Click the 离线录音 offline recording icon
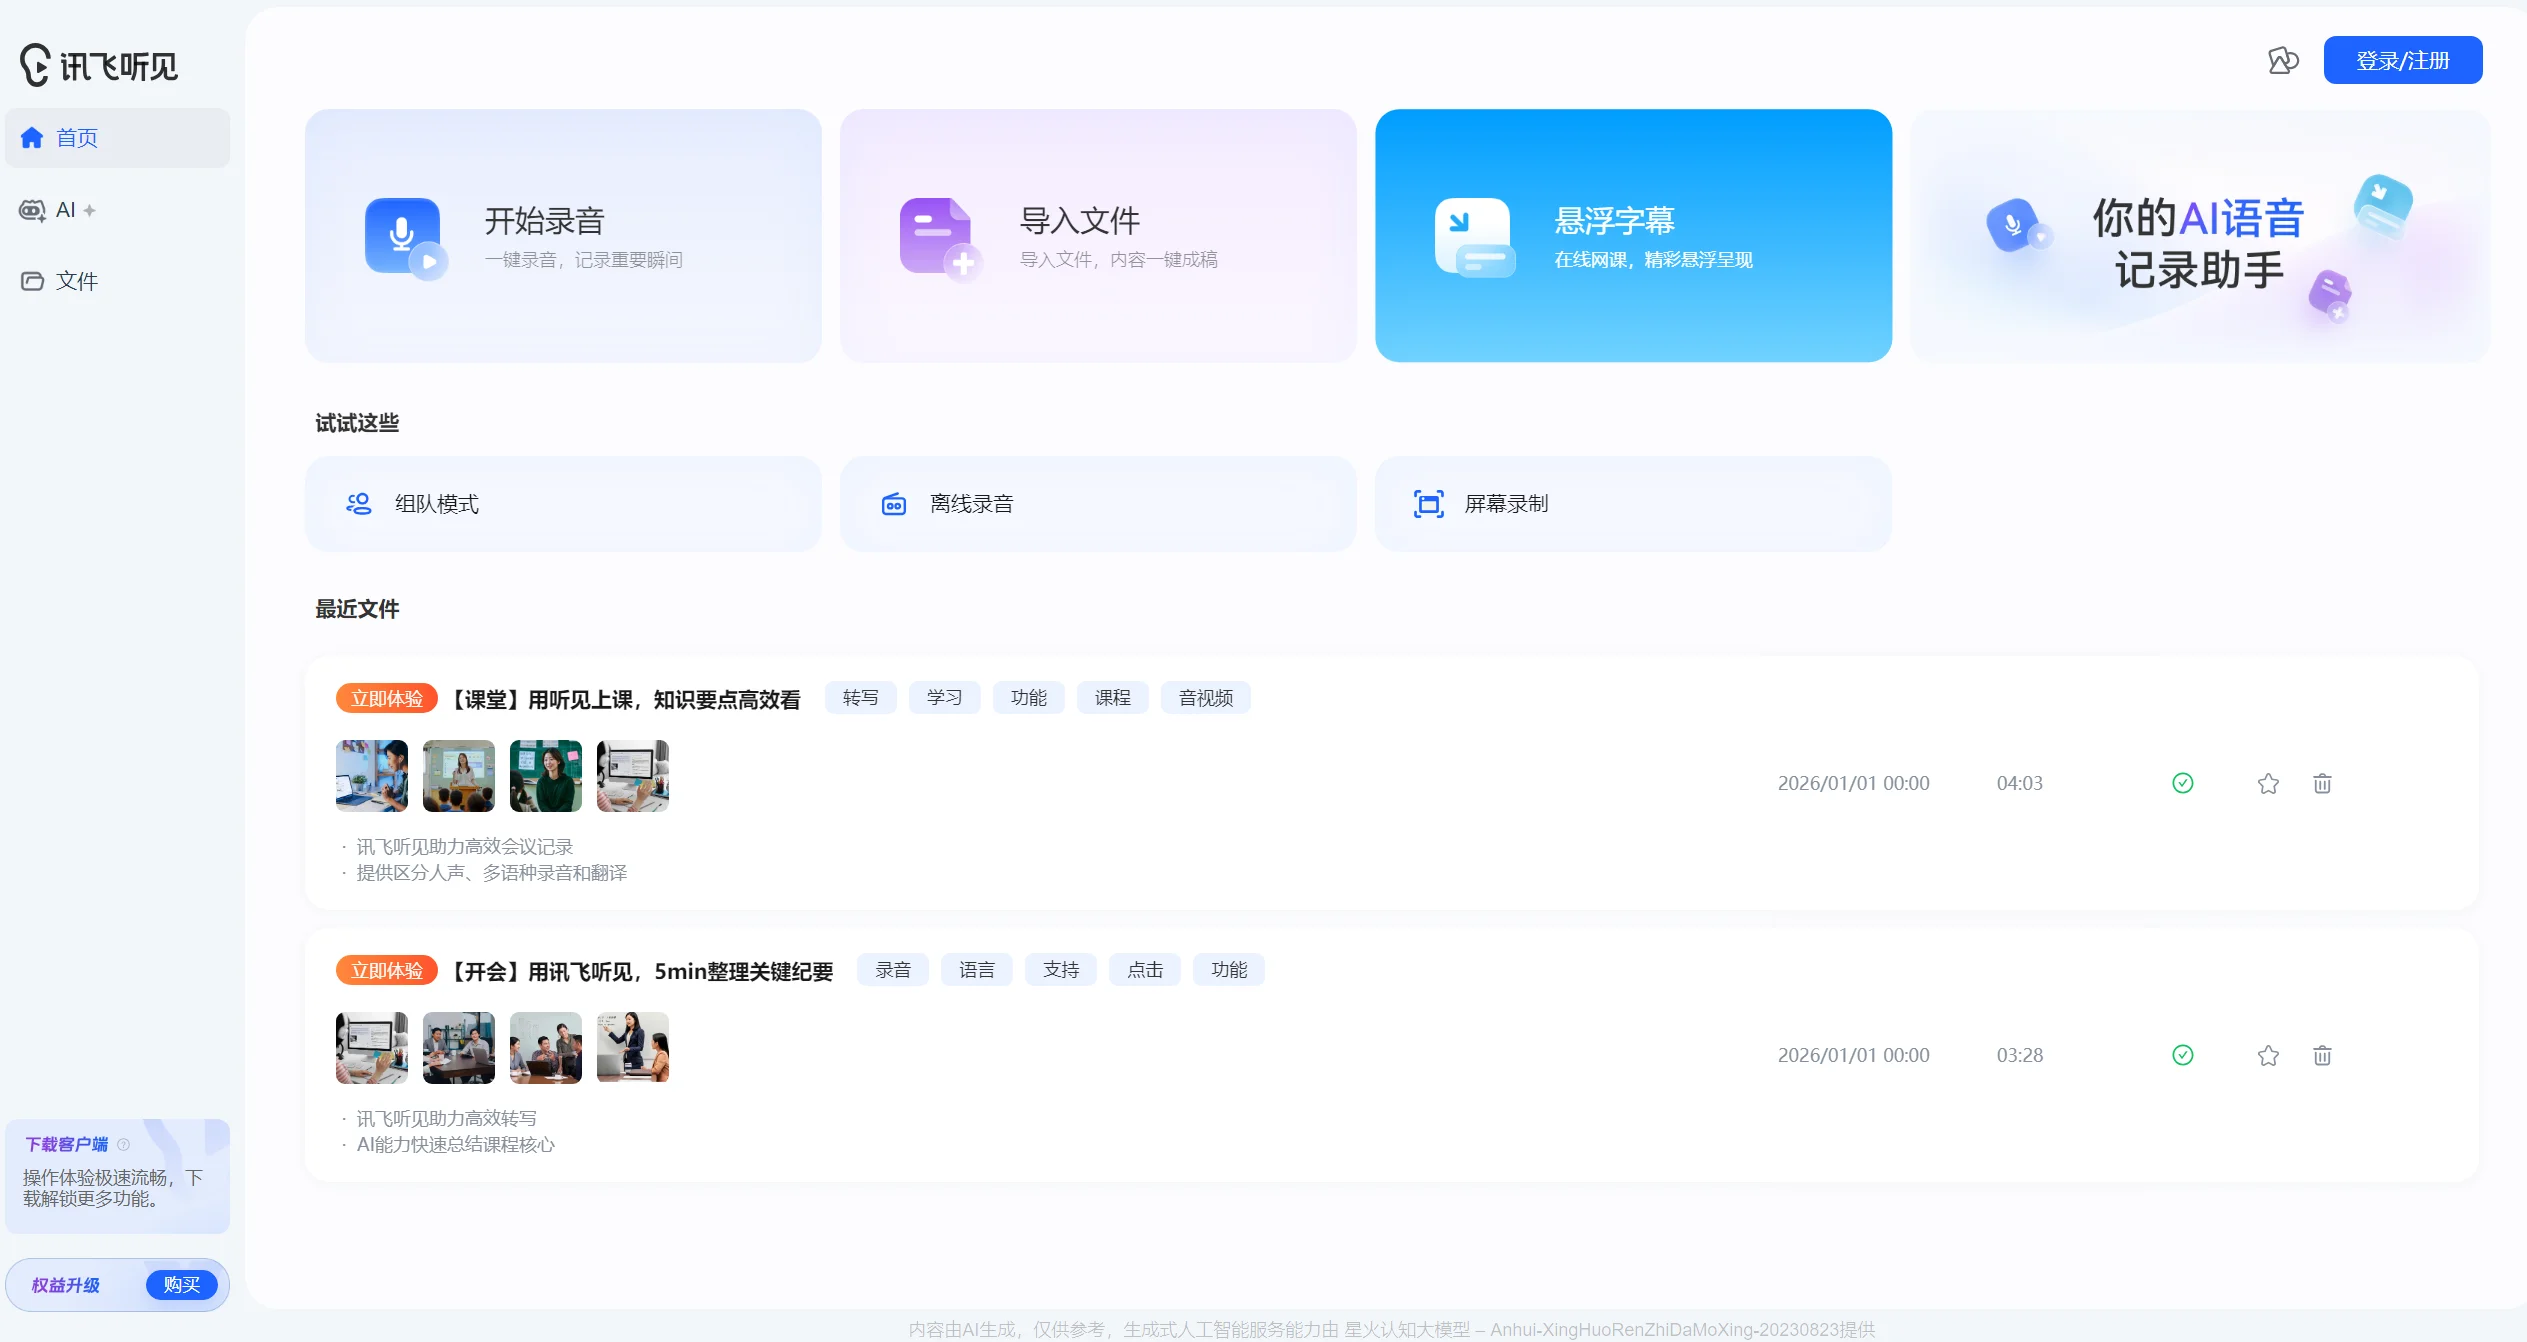The image size is (2527, 1342). (893, 503)
